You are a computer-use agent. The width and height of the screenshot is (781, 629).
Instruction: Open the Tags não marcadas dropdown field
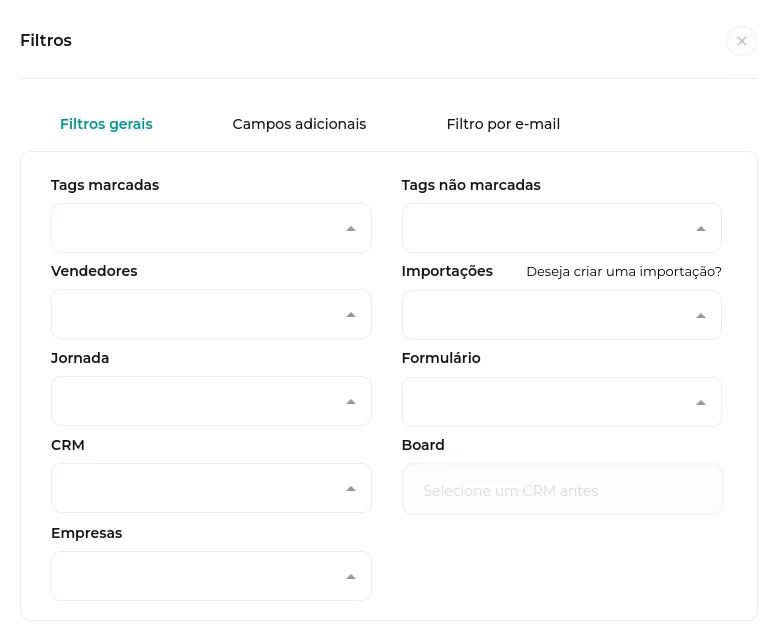click(x=562, y=228)
